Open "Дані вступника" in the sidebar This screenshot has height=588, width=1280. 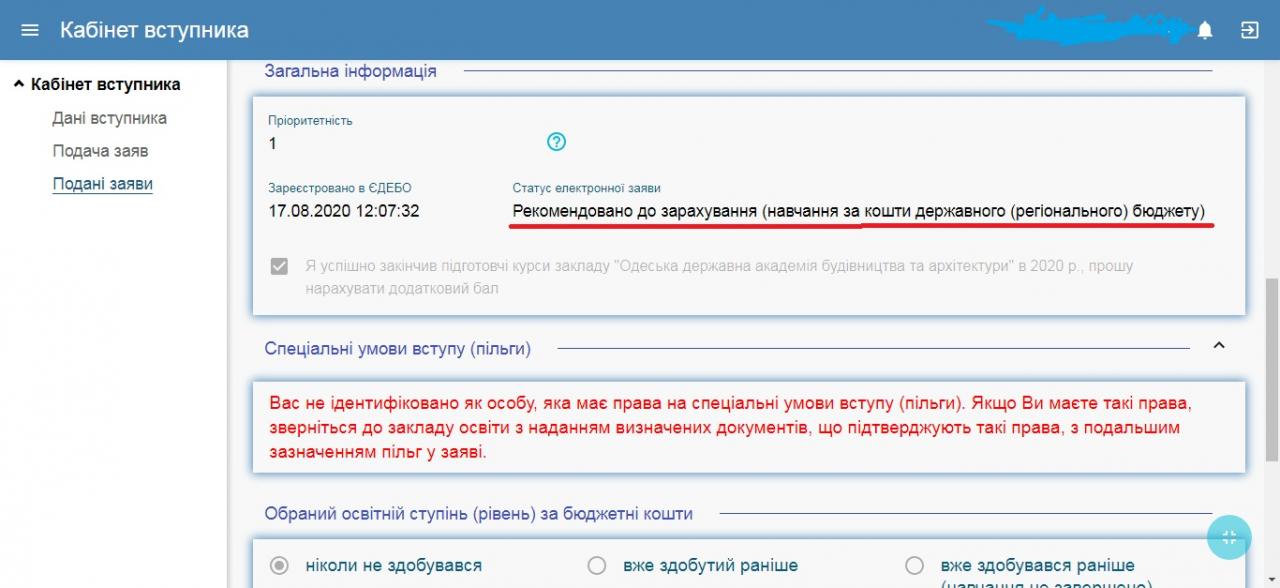click(x=109, y=118)
